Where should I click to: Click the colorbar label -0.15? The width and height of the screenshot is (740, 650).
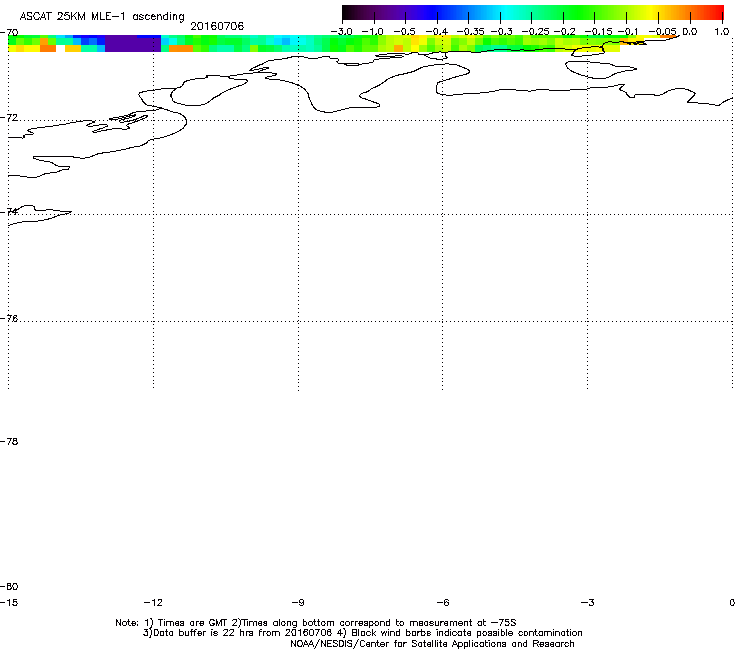pos(598,32)
